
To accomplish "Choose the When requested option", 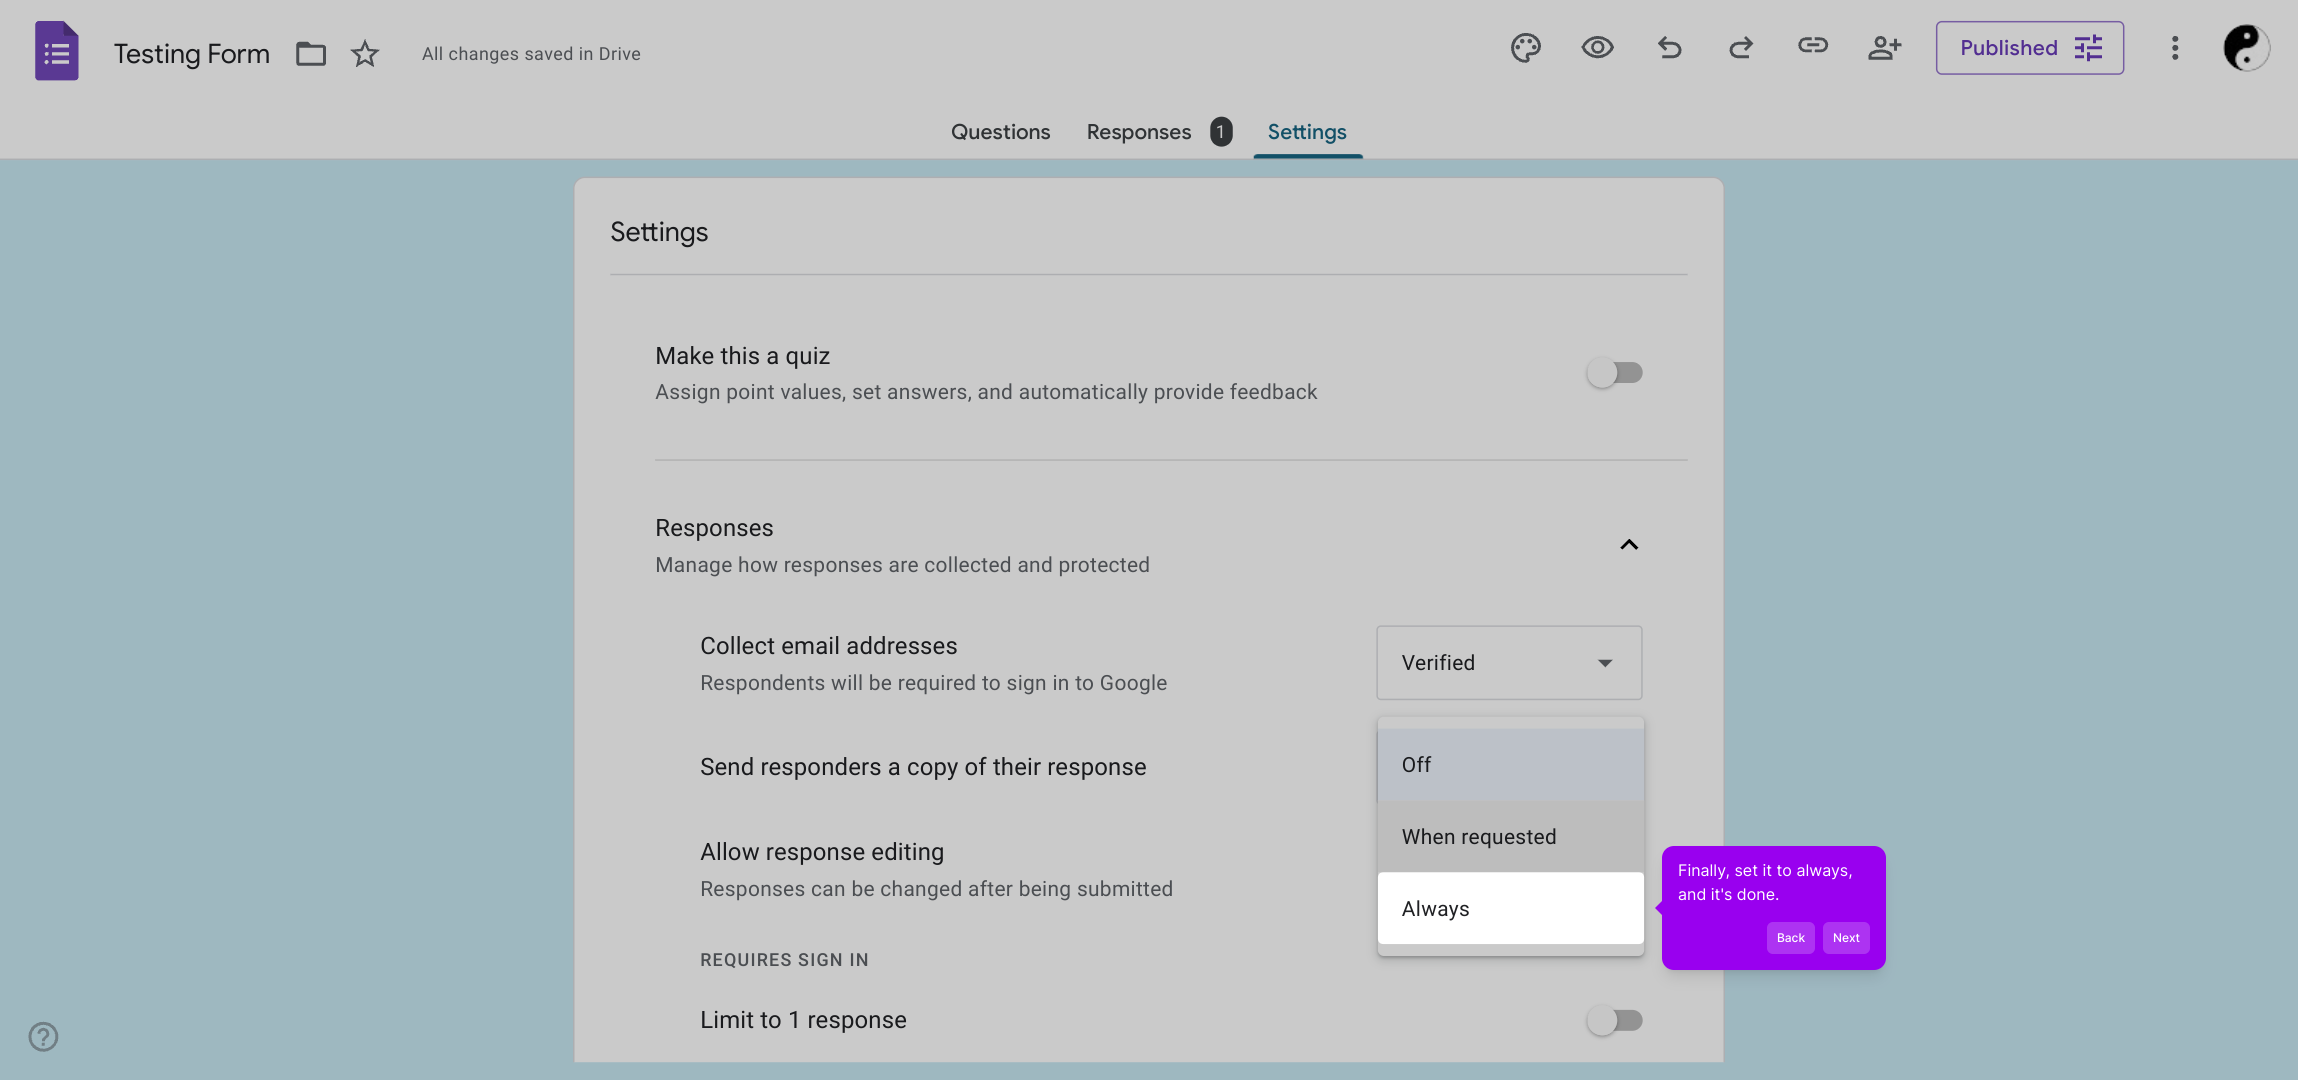I will (1509, 837).
